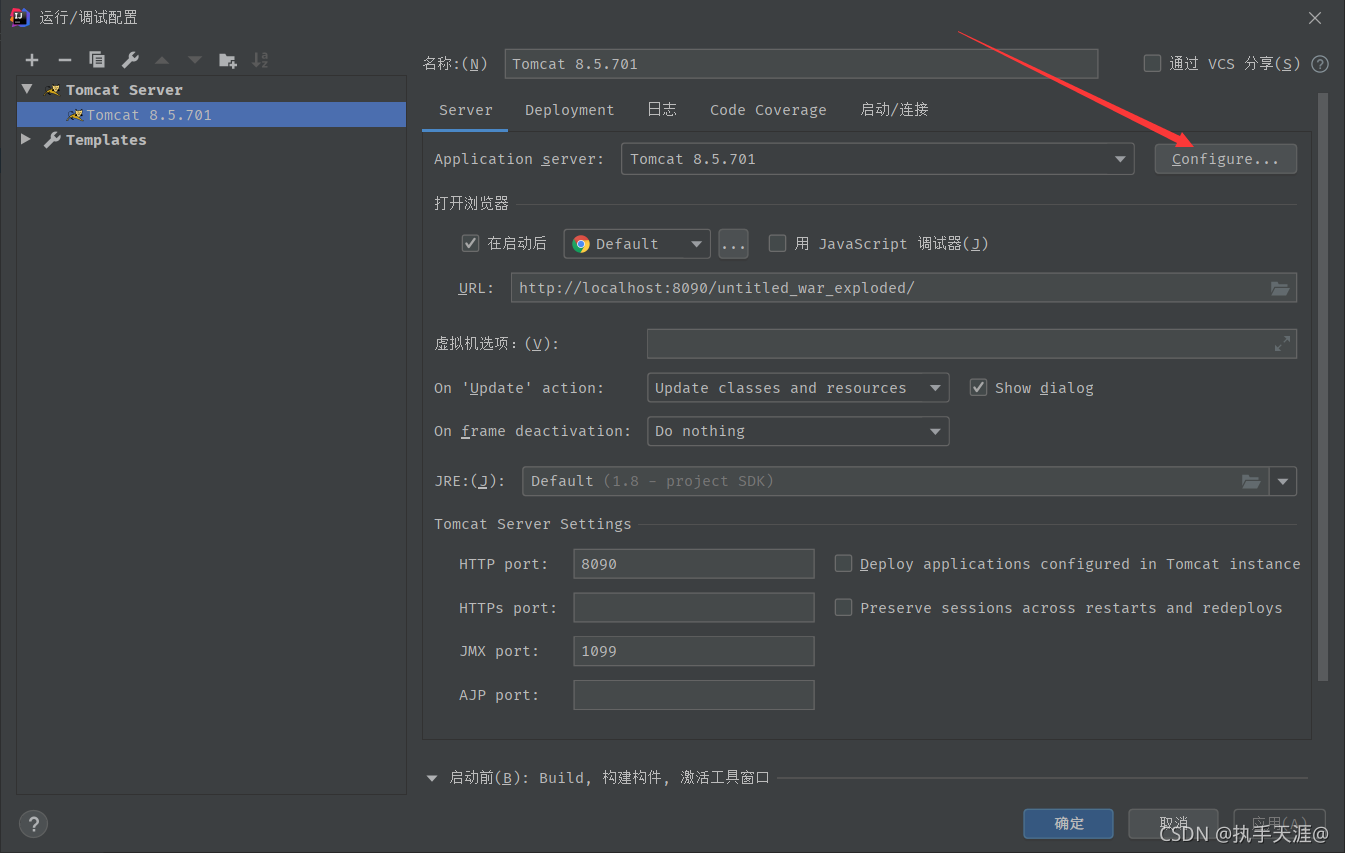Add a new run configuration with plus icon
1345x853 pixels.
pyautogui.click(x=32, y=60)
